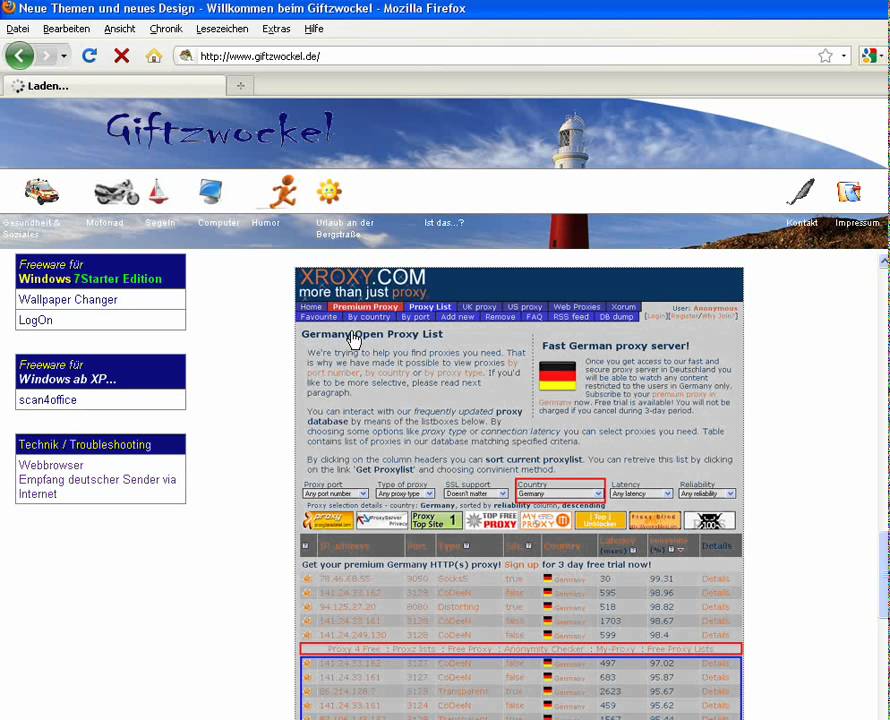Click the vertical scrollbar thumb
The width and height of the screenshot is (890, 720).
pyautogui.click(x=884, y=575)
